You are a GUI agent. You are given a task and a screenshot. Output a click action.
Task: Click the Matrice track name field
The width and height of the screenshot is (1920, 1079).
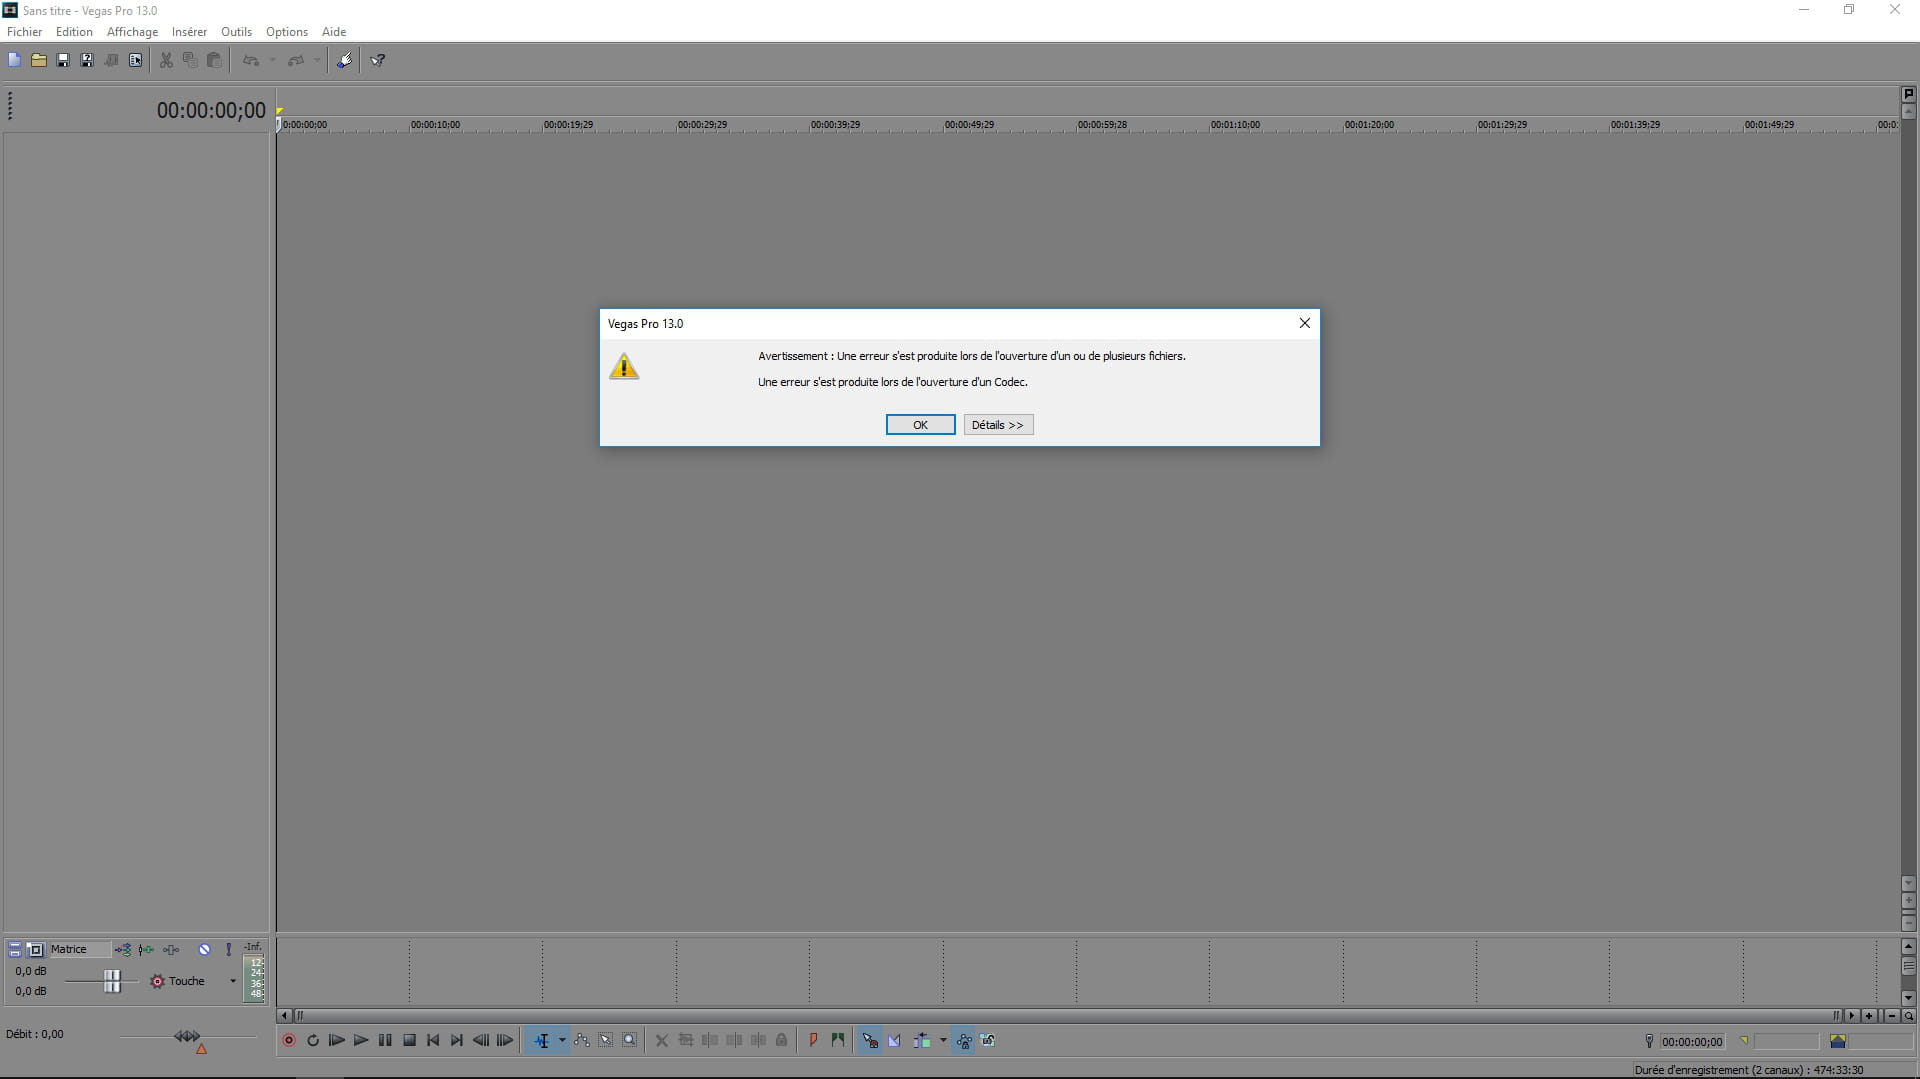(x=79, y=949)
